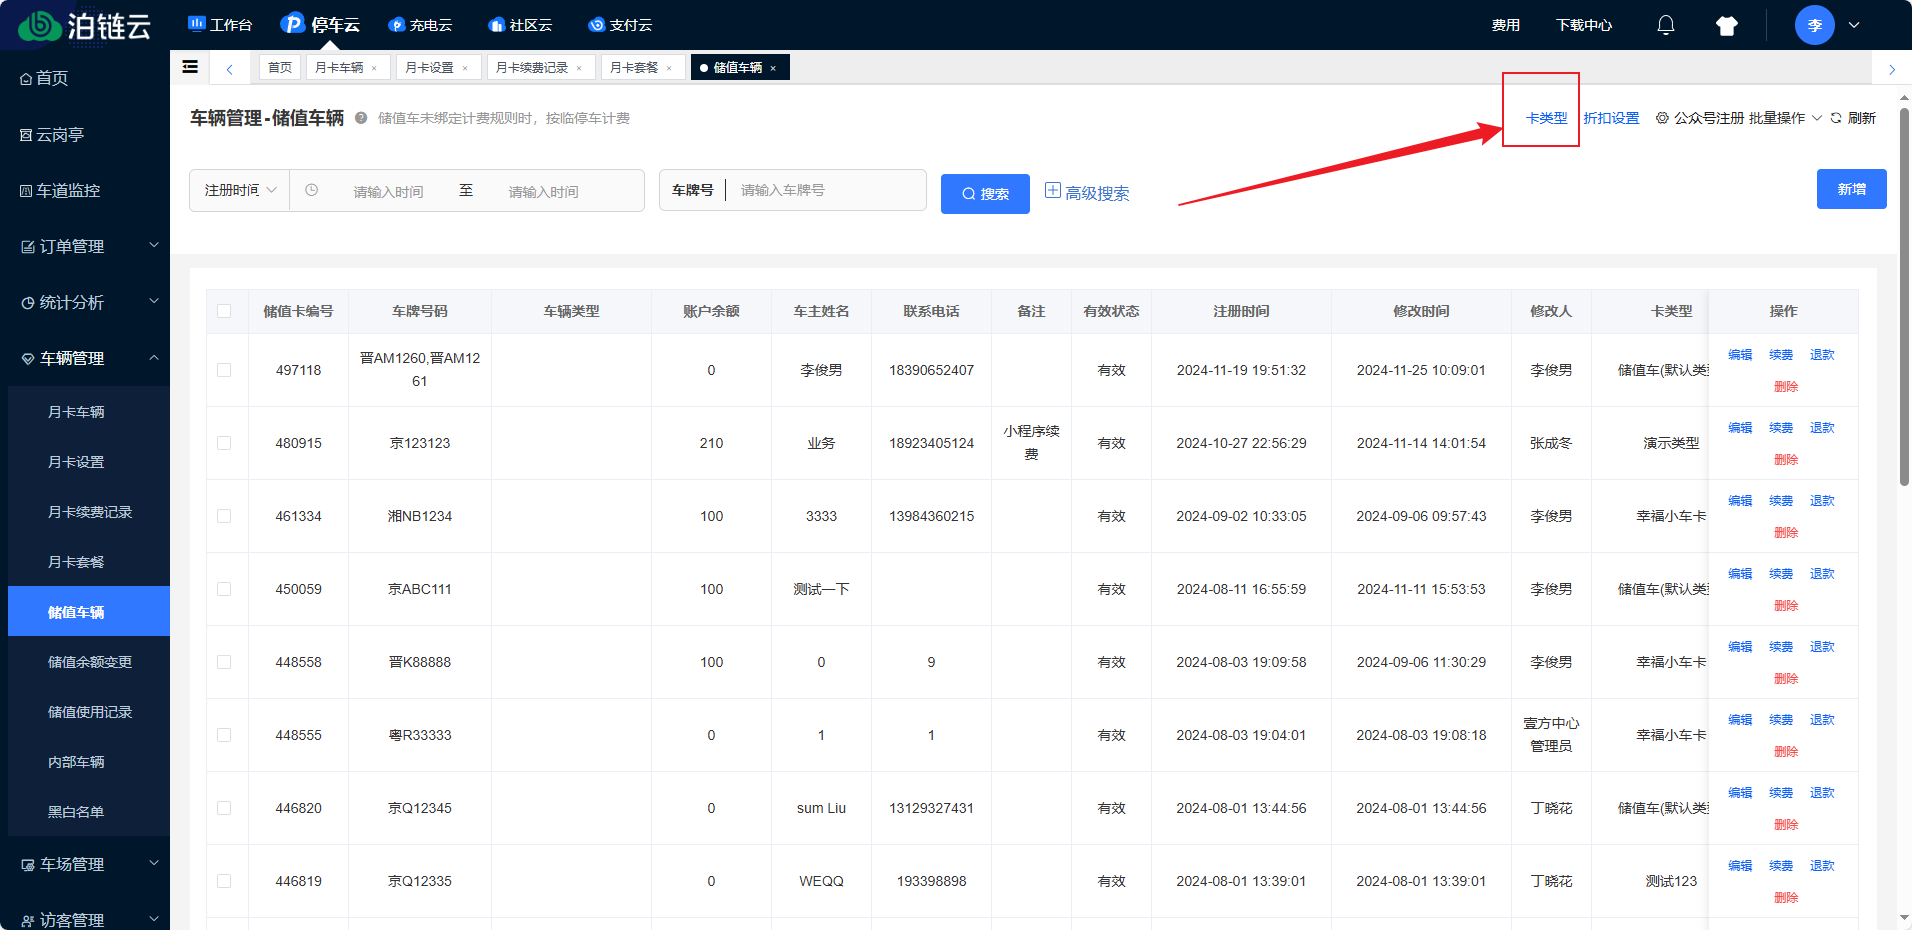Expand 订单管理 sidebar menu
Image resolution: width=1912 pixels, height=930 pixels.
(85, 246)
